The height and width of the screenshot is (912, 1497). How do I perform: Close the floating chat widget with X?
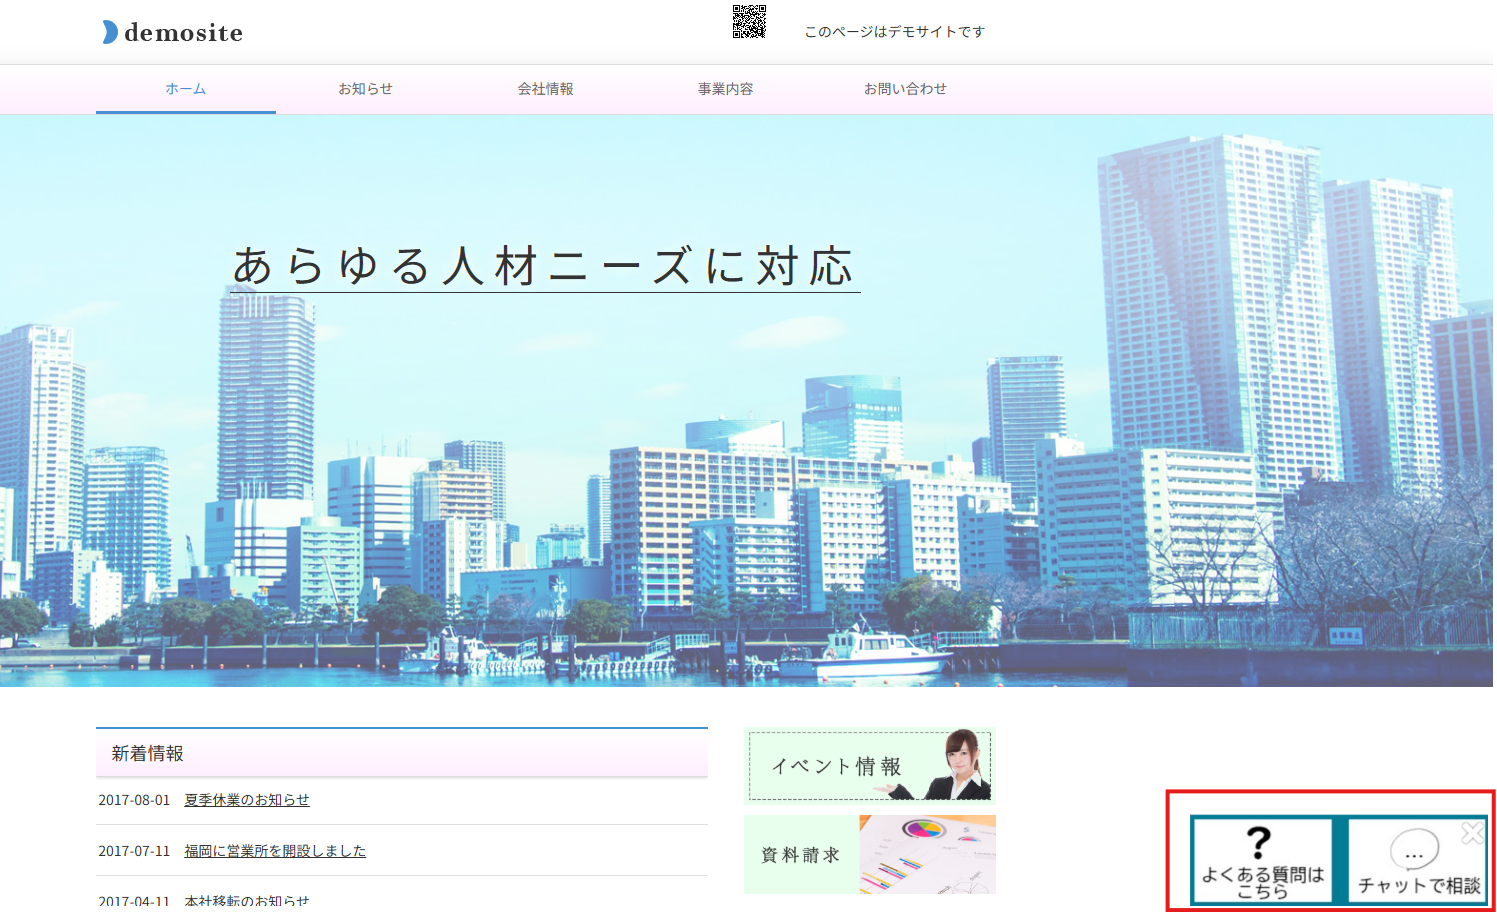[x=1472, y=833]
